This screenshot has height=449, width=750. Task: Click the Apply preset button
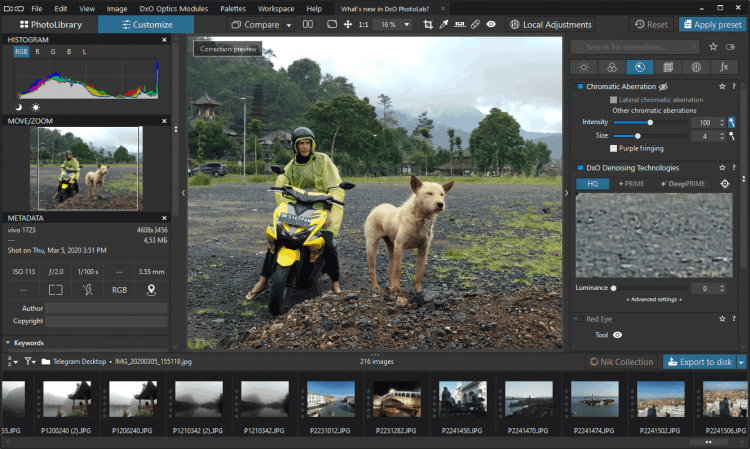click(x=713, y=24)
